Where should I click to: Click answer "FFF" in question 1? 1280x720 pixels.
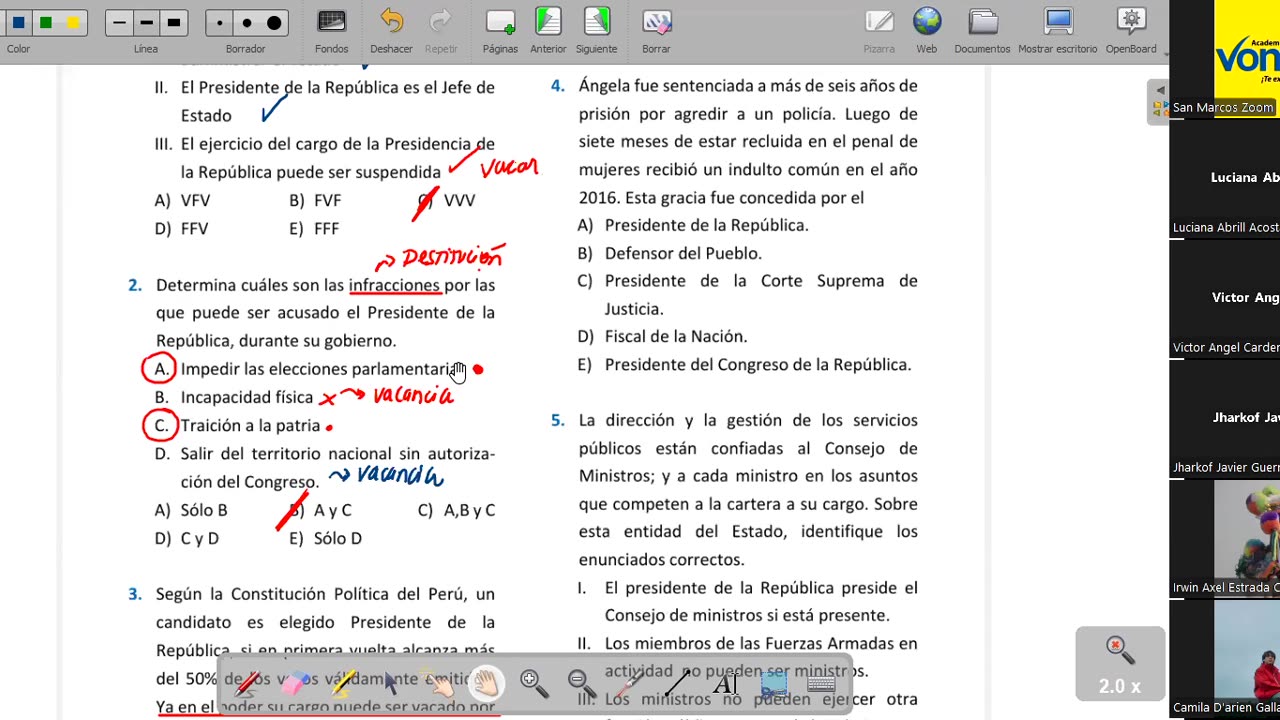click(327, 228)
